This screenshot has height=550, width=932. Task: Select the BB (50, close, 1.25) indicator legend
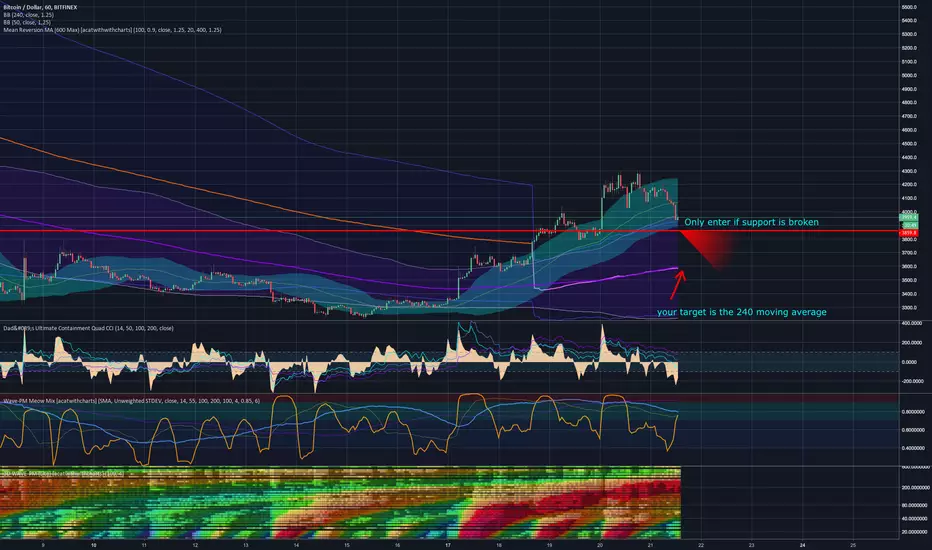point(27,22)
